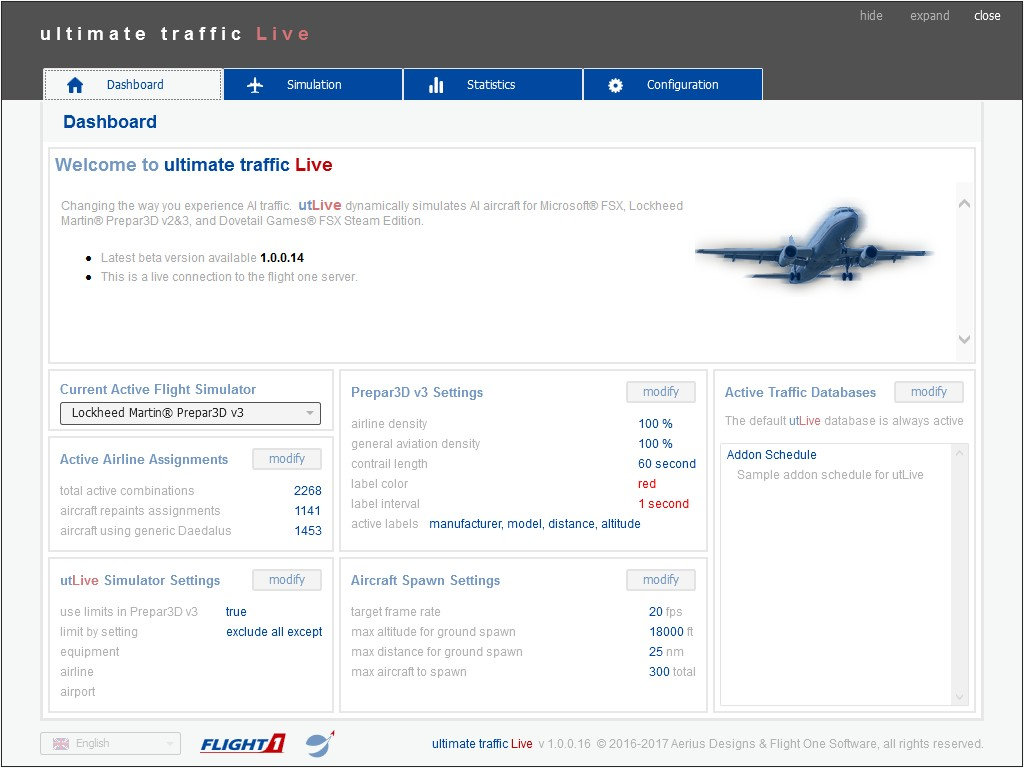Click 'Sample addon schedule for utLive' description
Image resolution: width=1024 pixels, height=768 pixels.
(x=830, y=475)
